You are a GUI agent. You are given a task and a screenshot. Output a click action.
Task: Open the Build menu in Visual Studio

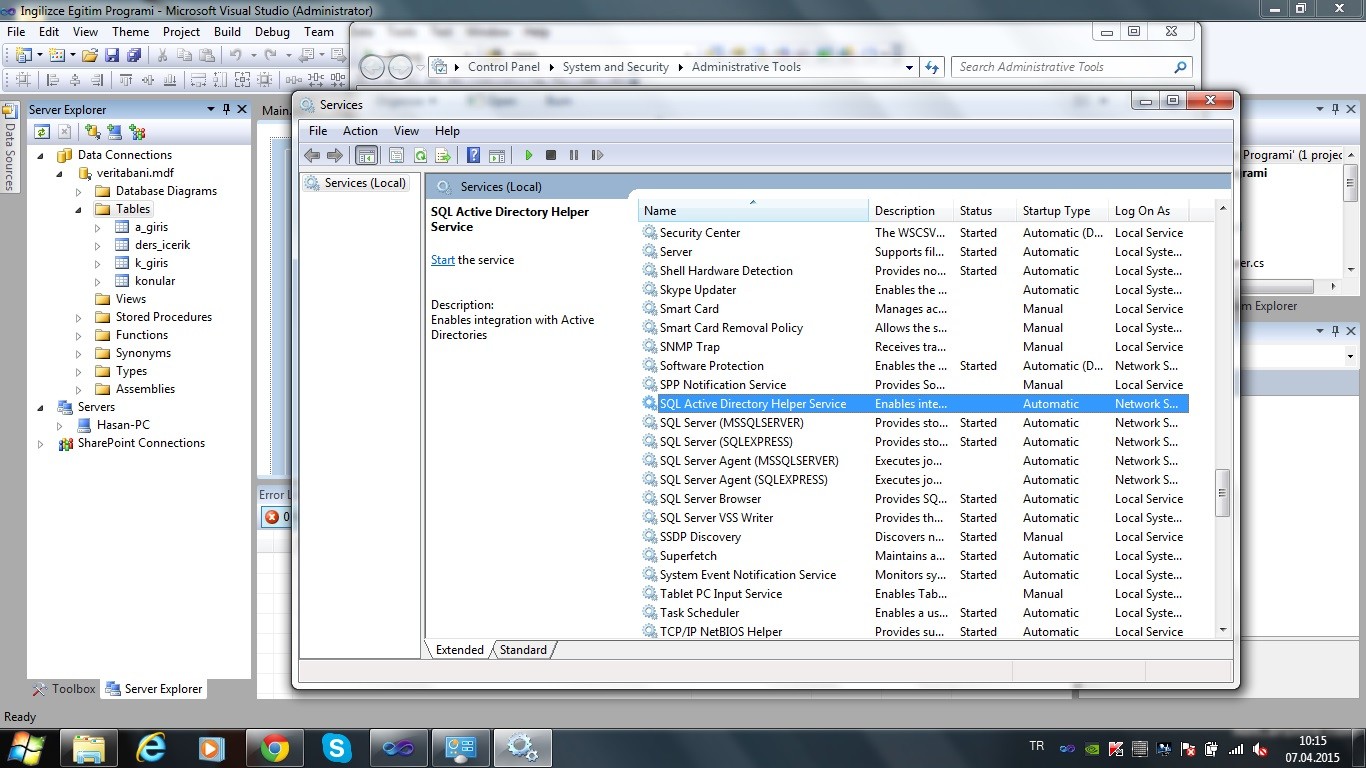pyautogui.click(x=227, y=31)
